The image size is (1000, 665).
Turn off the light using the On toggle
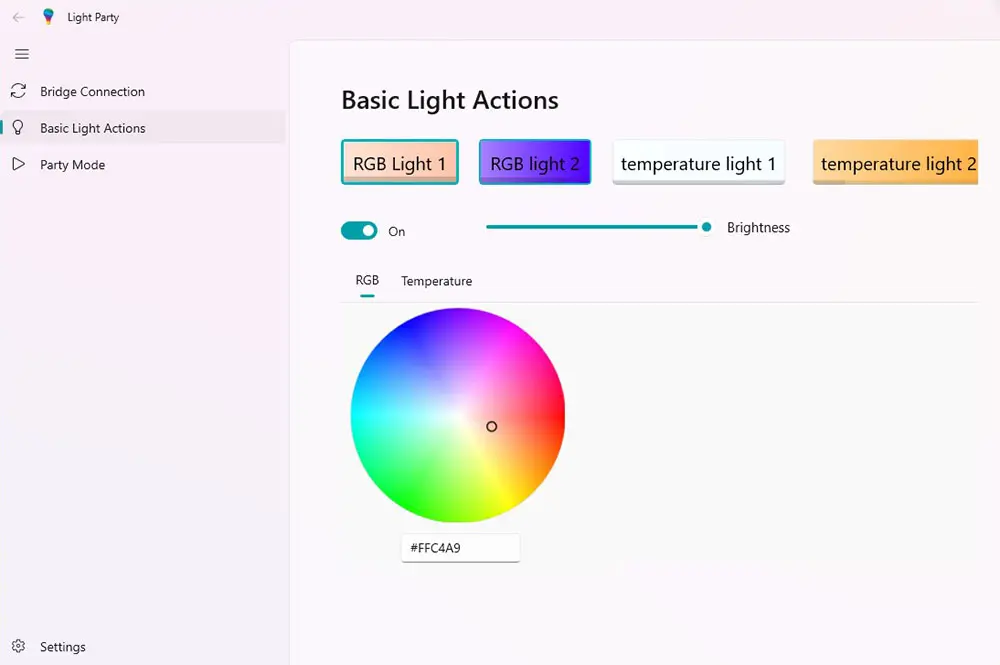(359, 230)
